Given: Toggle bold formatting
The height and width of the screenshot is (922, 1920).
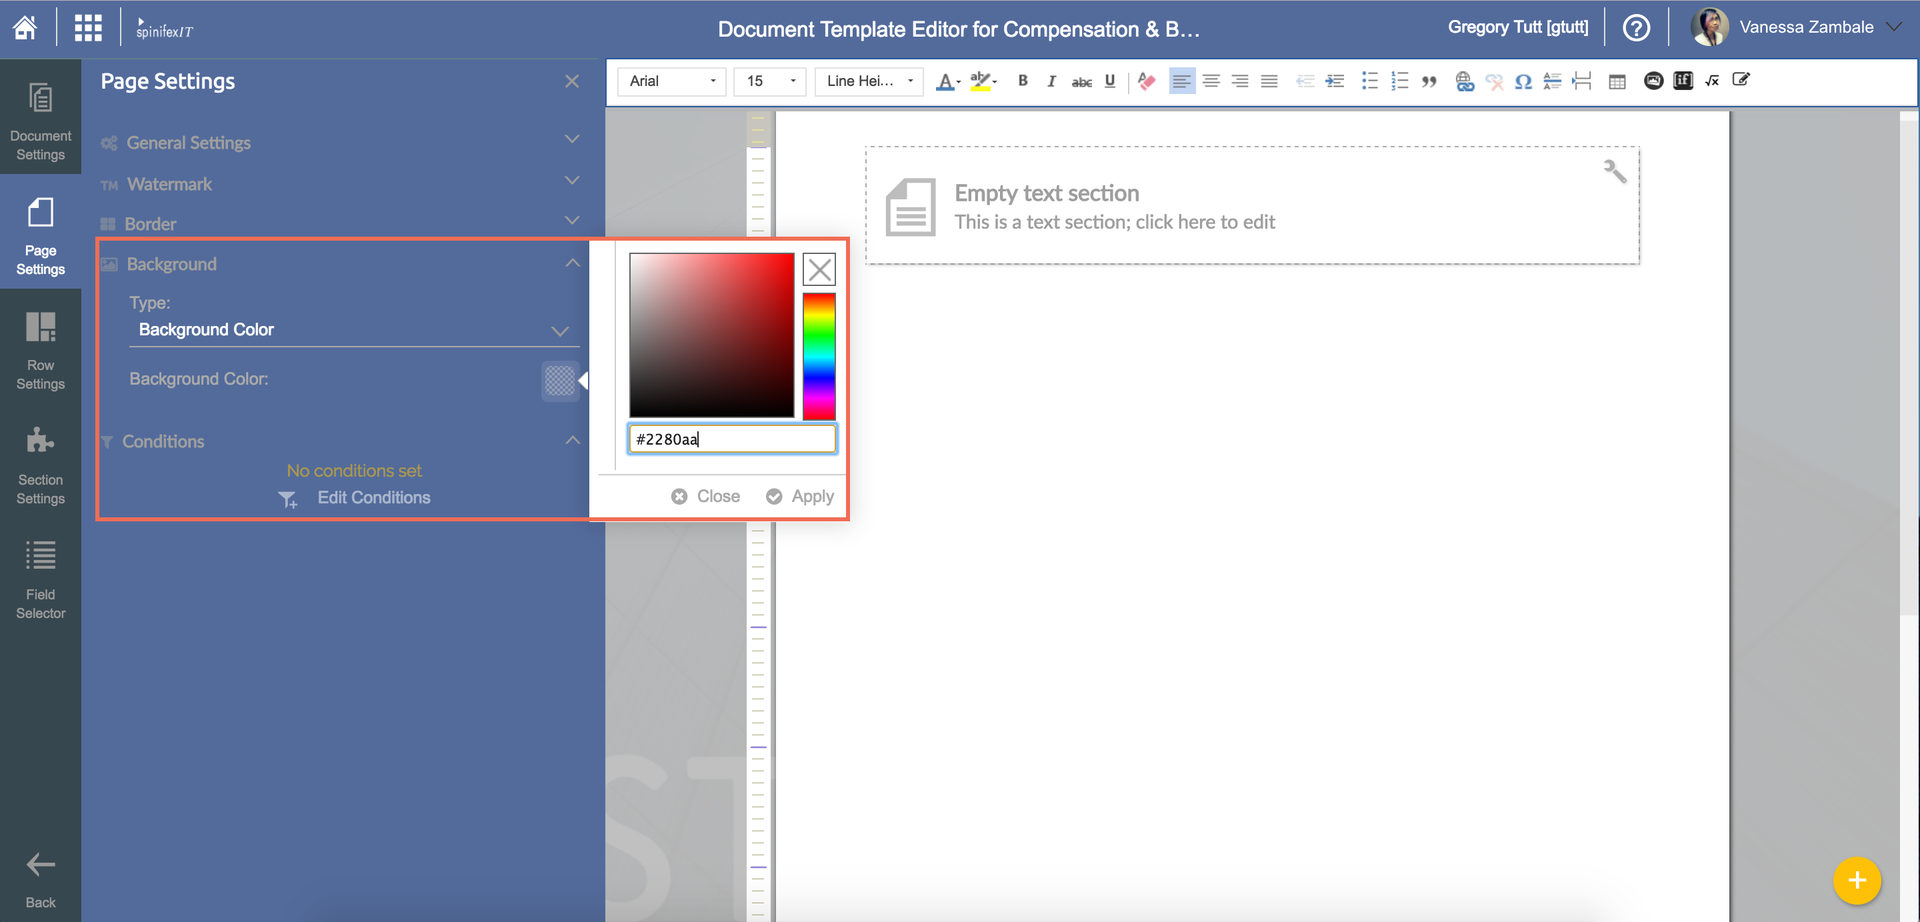Looking at the screenshot, I should pos(1022,81).
